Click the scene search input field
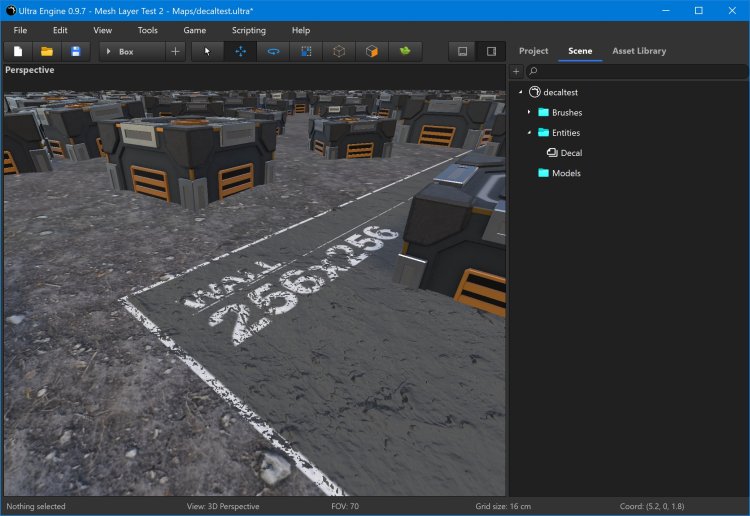Image resolution: width=750 pixels, height=516 pixels. point(636,72)
